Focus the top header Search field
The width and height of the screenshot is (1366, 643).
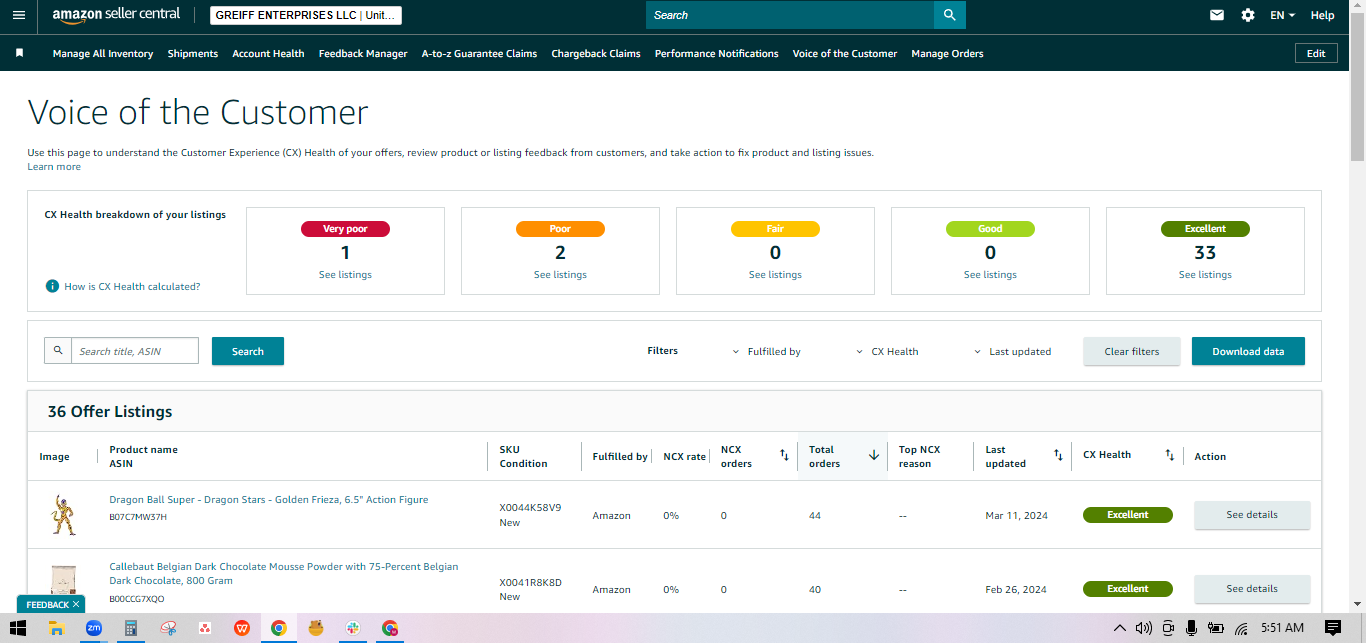(790, 15)
